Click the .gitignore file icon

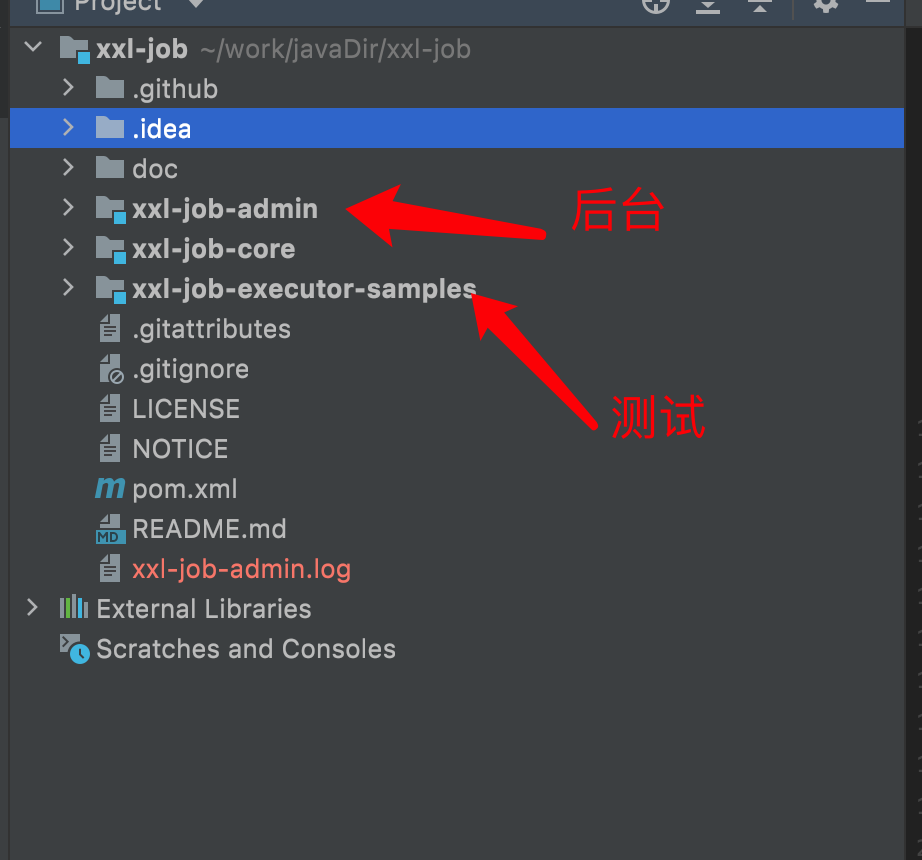[110, 369]
